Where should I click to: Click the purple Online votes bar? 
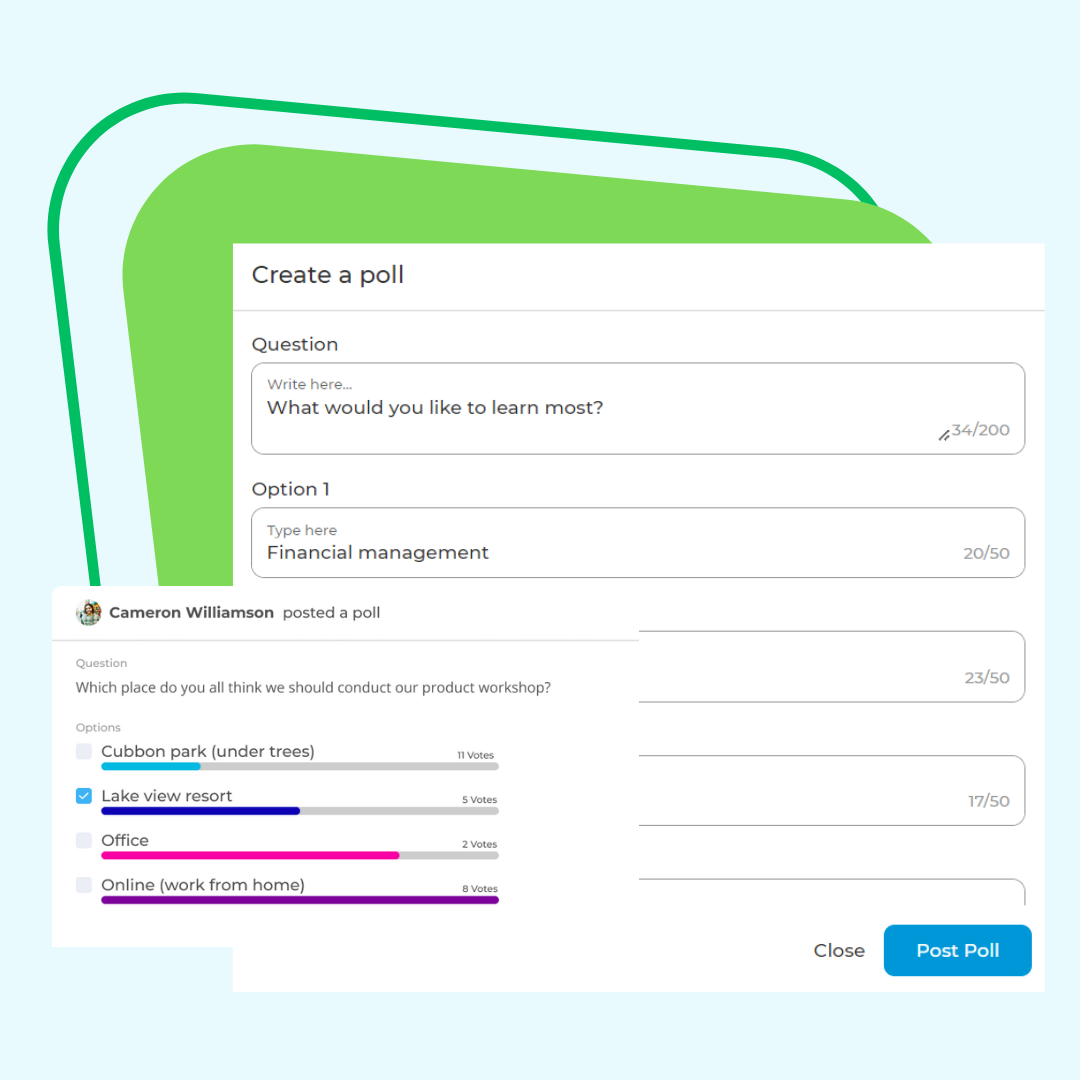coord(300,900)
